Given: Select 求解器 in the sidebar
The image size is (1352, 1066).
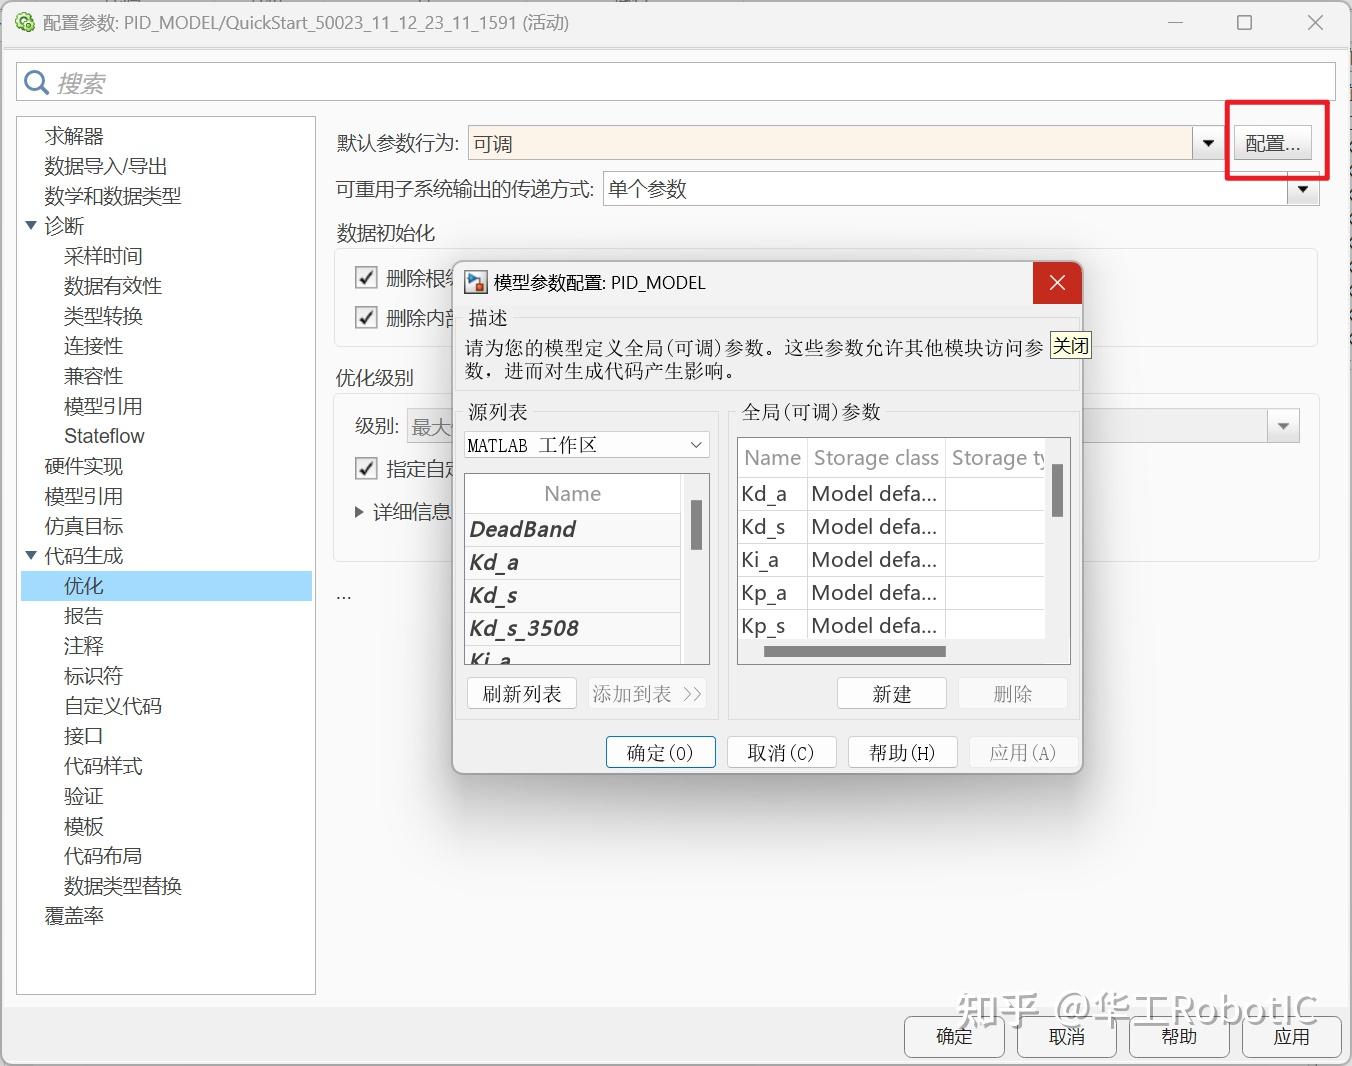Looking at the screenshot, I should pyautogui.click(x=73, y=135).
